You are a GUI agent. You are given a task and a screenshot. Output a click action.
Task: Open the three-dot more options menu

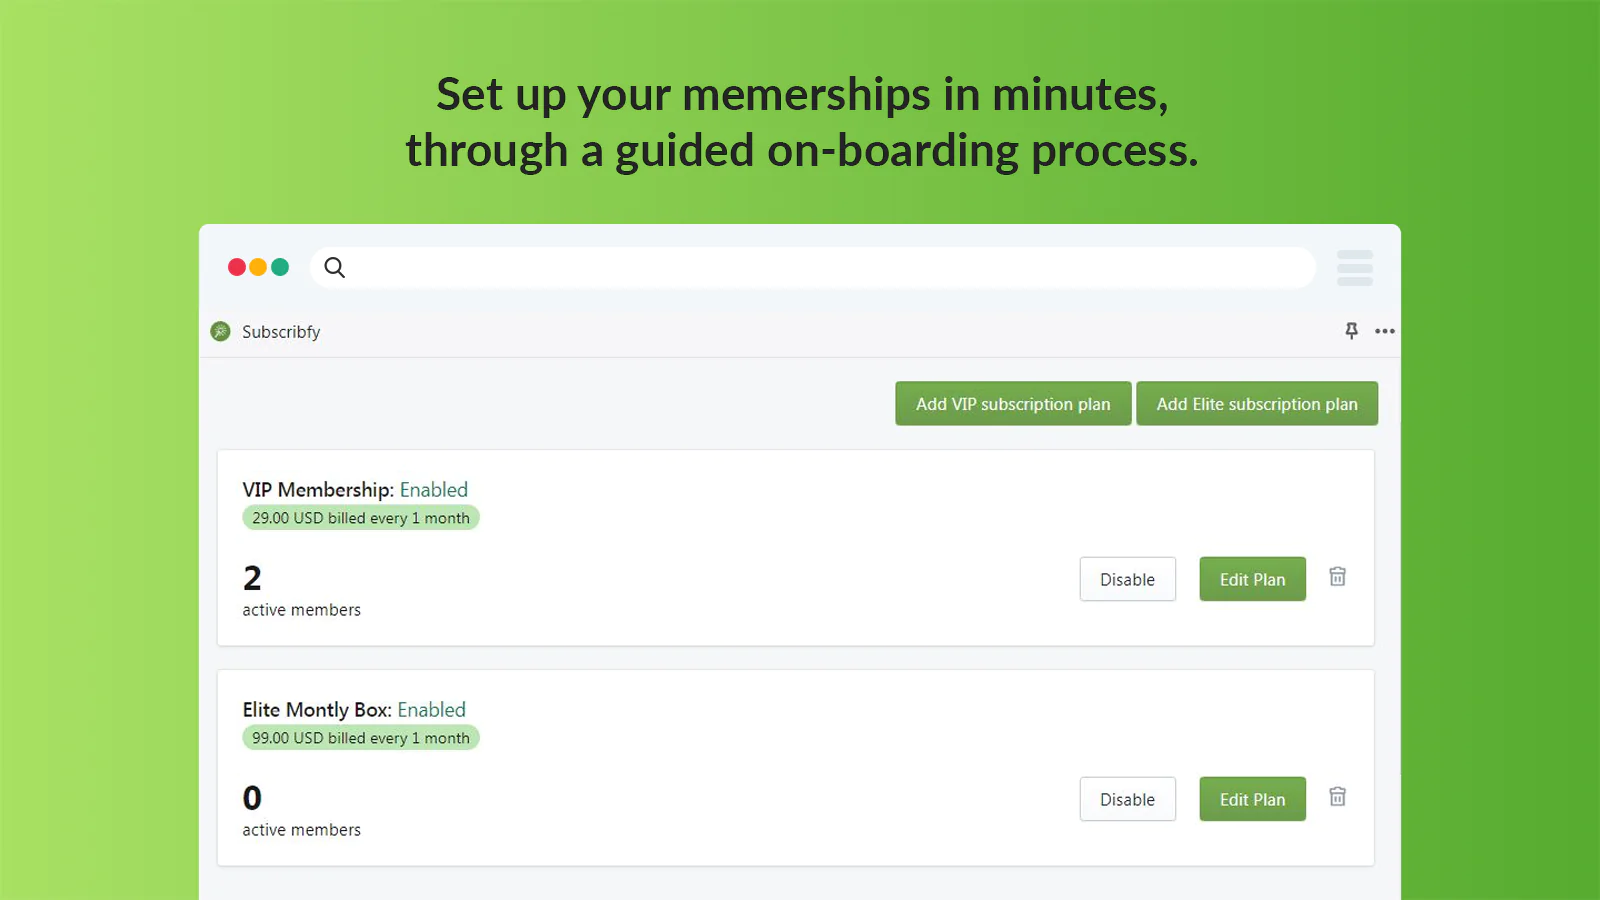[x=1385, y=331]
